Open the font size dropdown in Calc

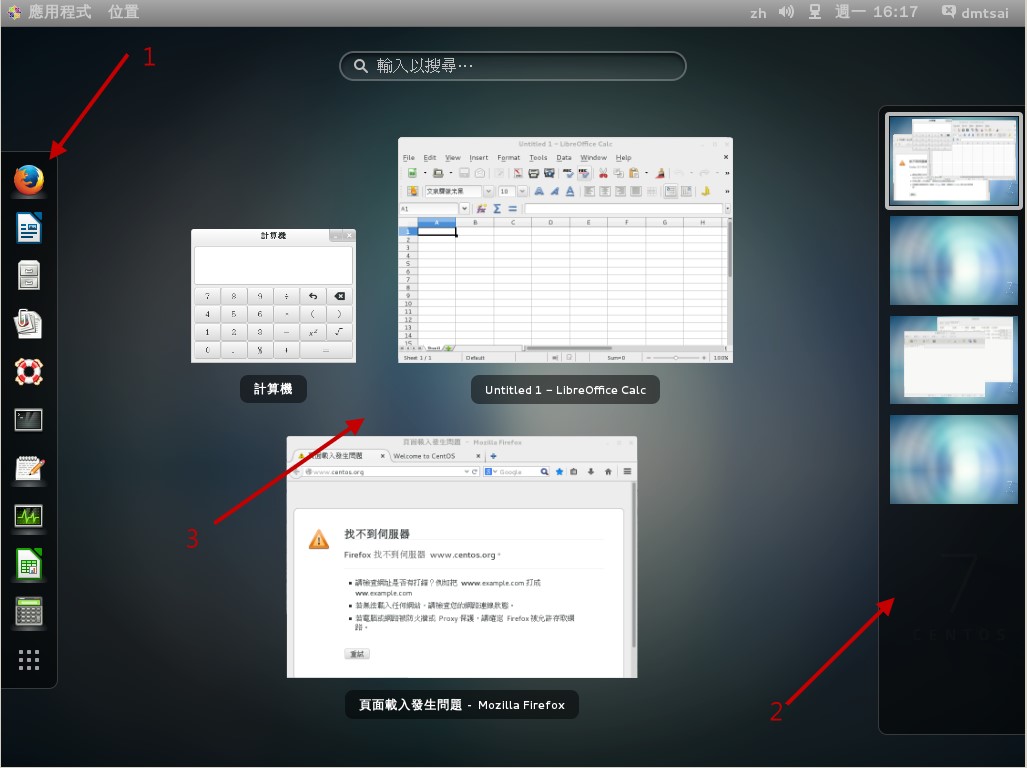tap(522, 191)
